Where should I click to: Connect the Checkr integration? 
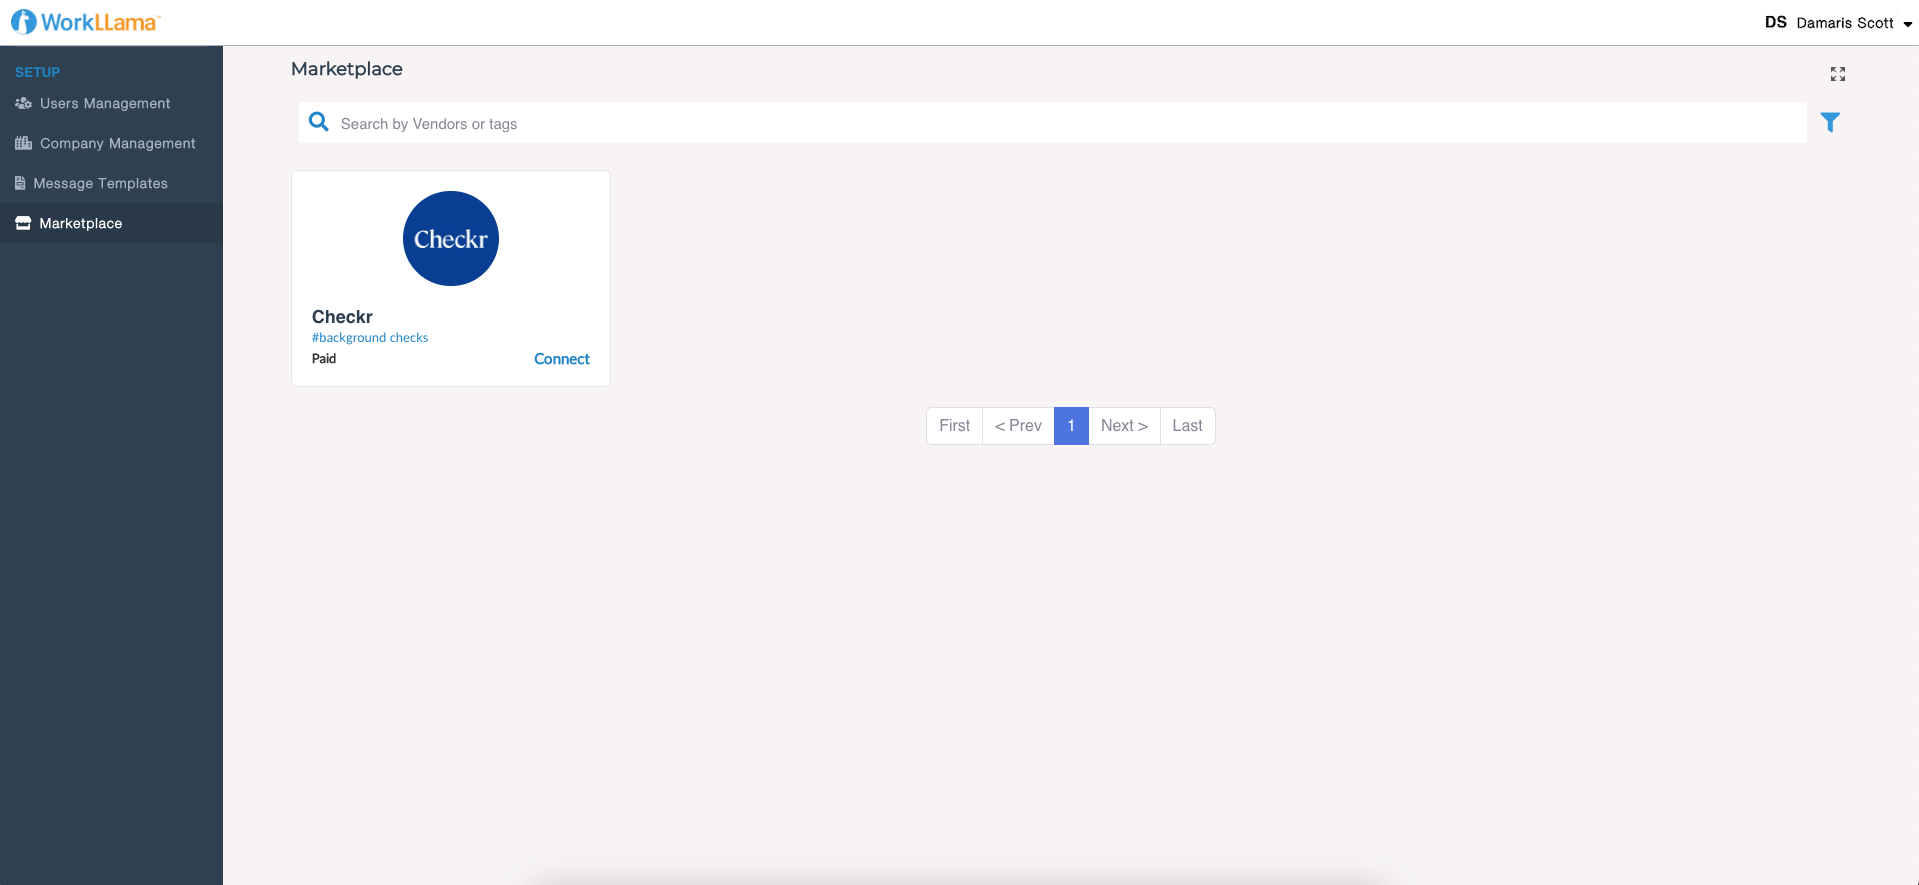pos(561,359)
